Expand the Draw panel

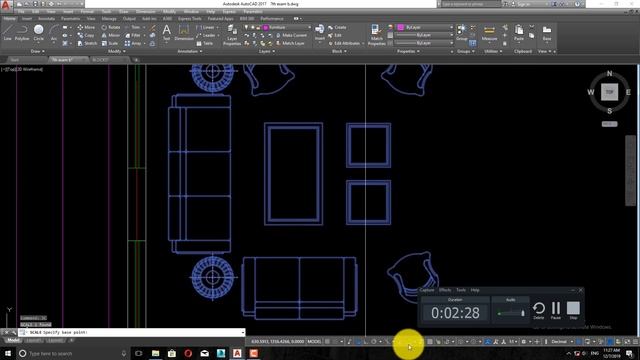tap(38, 51)
